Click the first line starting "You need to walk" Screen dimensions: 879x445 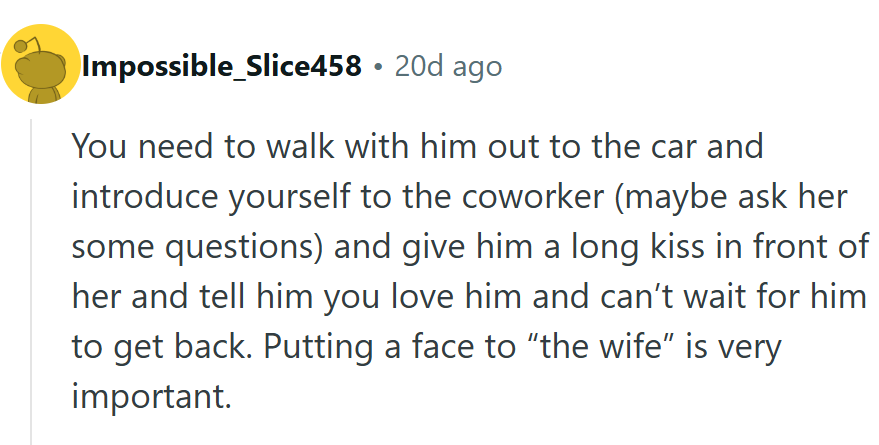pos(417,147)
